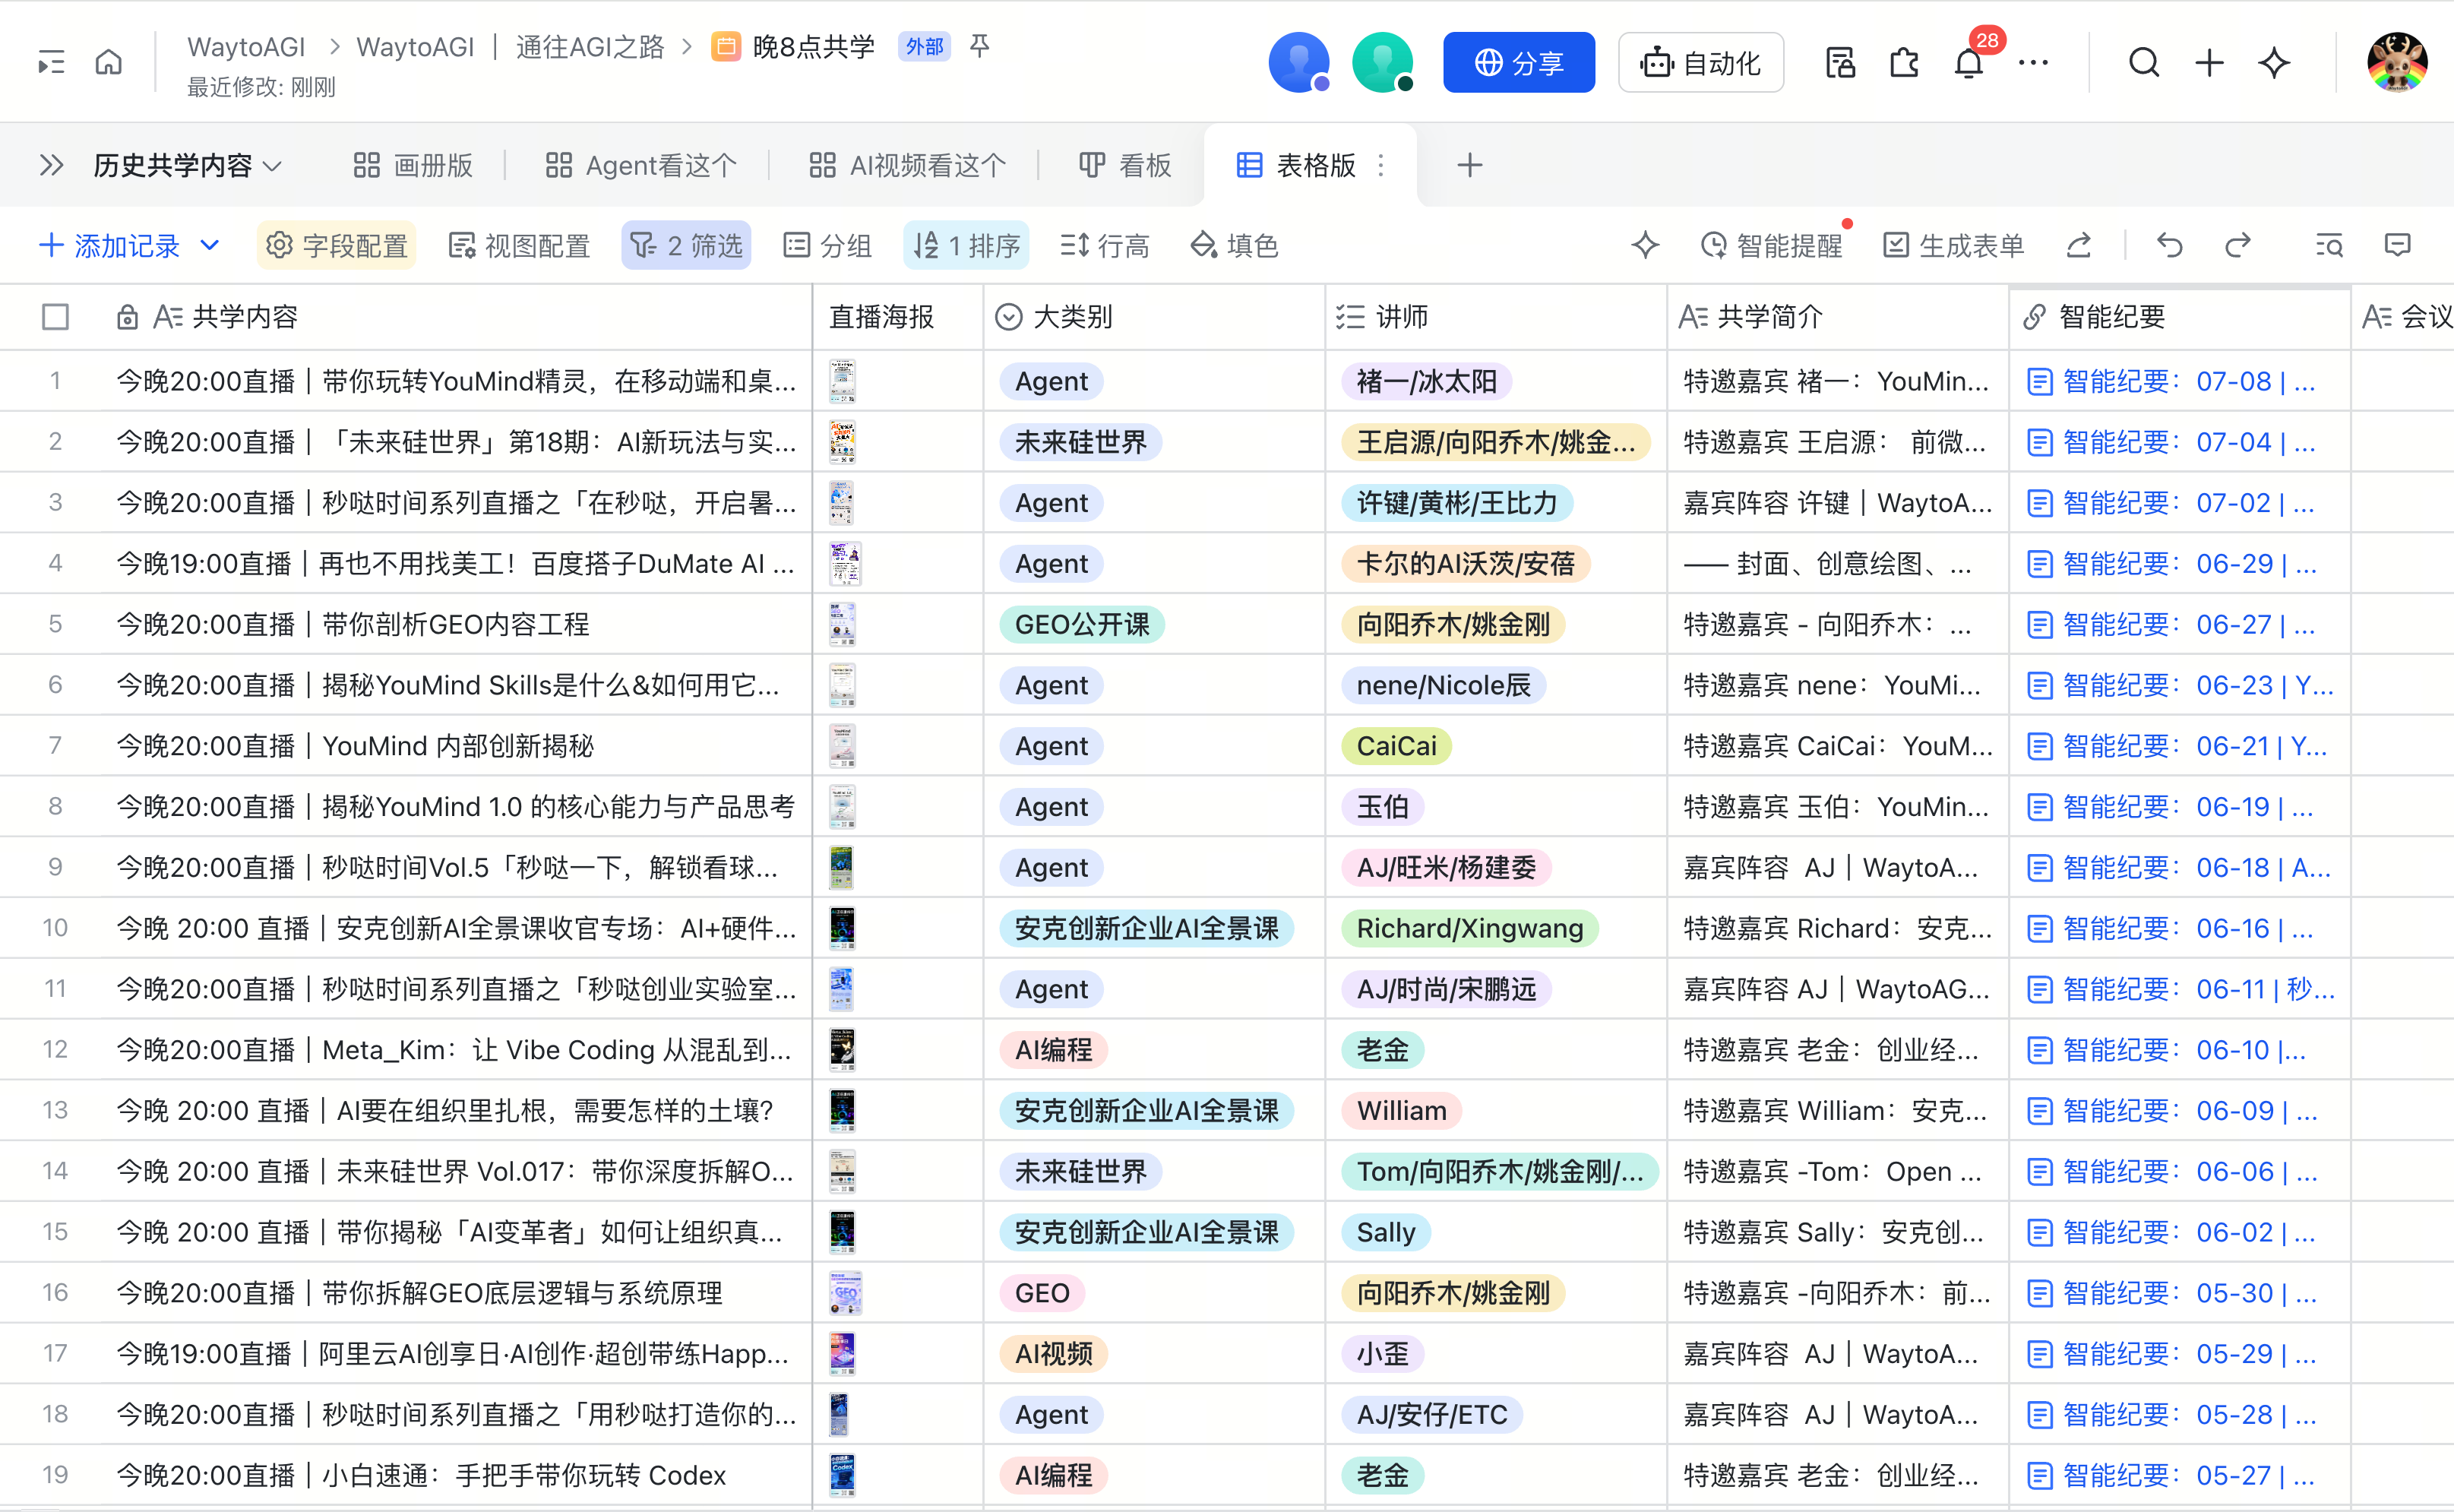
Task: Open 讲师 column header menu
Action: [x=1496, y=317]
